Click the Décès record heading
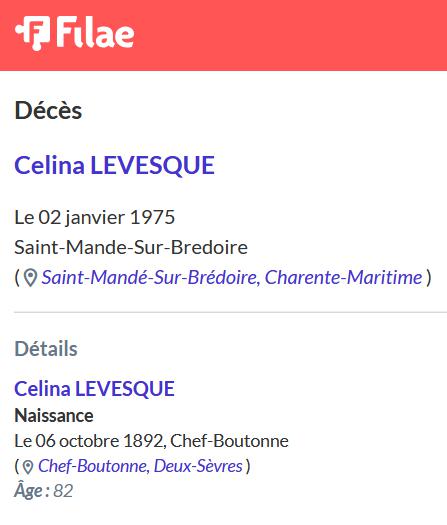The image size is (447, 525). (x=48, y=110)
